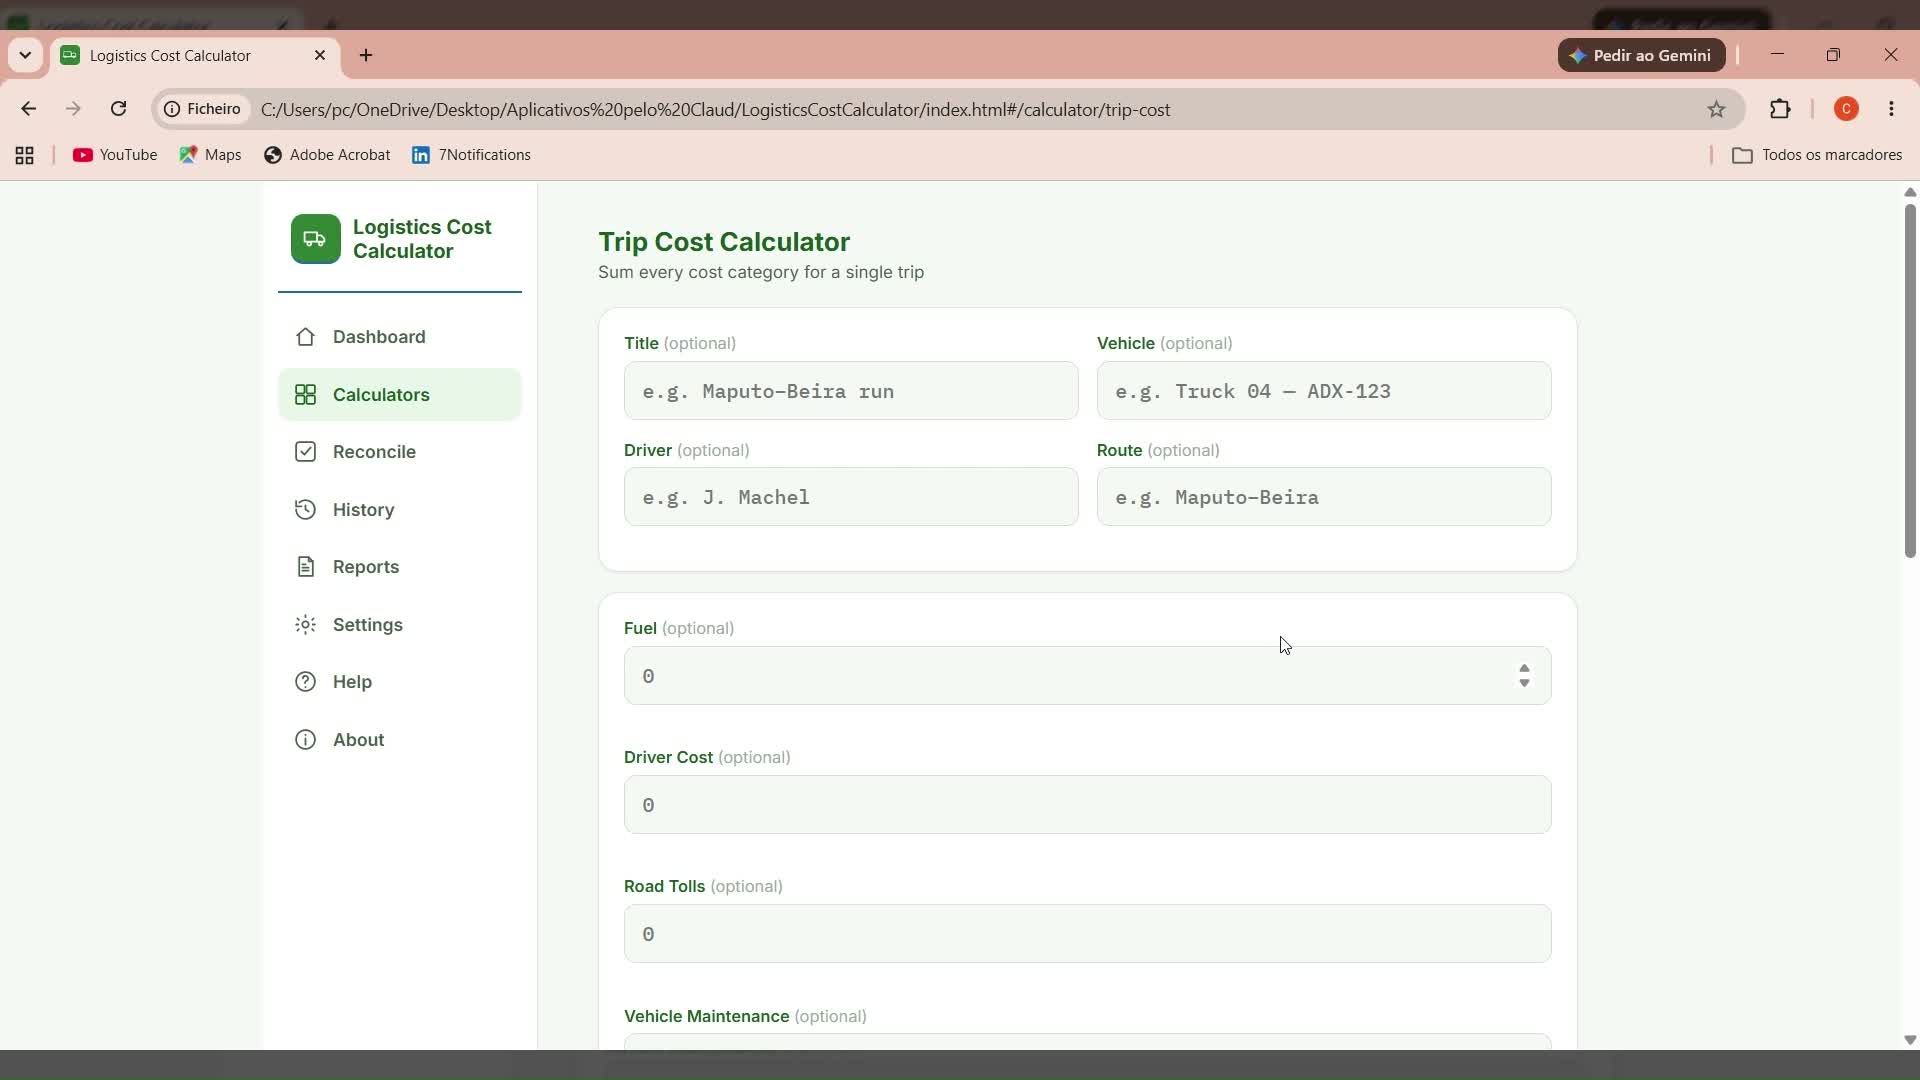Click the address bar URL
Viewport: 1920px width, 1080px height.
pos(715,110)
